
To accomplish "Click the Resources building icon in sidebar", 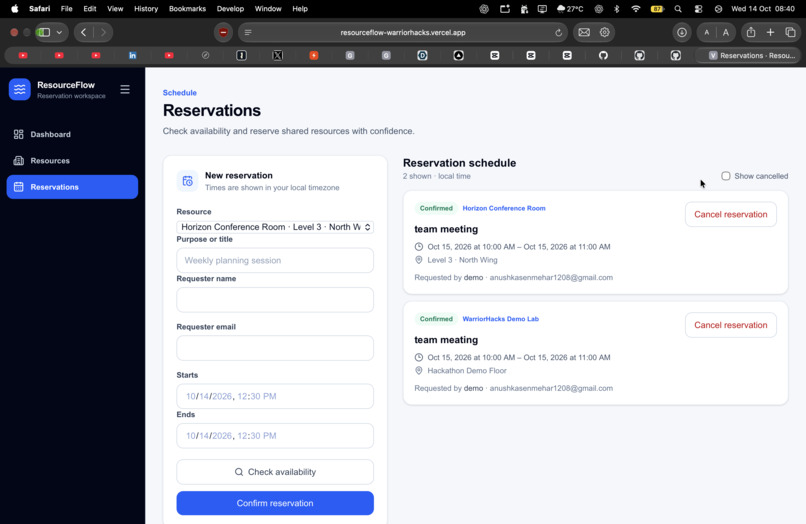I will coord(19,160).
